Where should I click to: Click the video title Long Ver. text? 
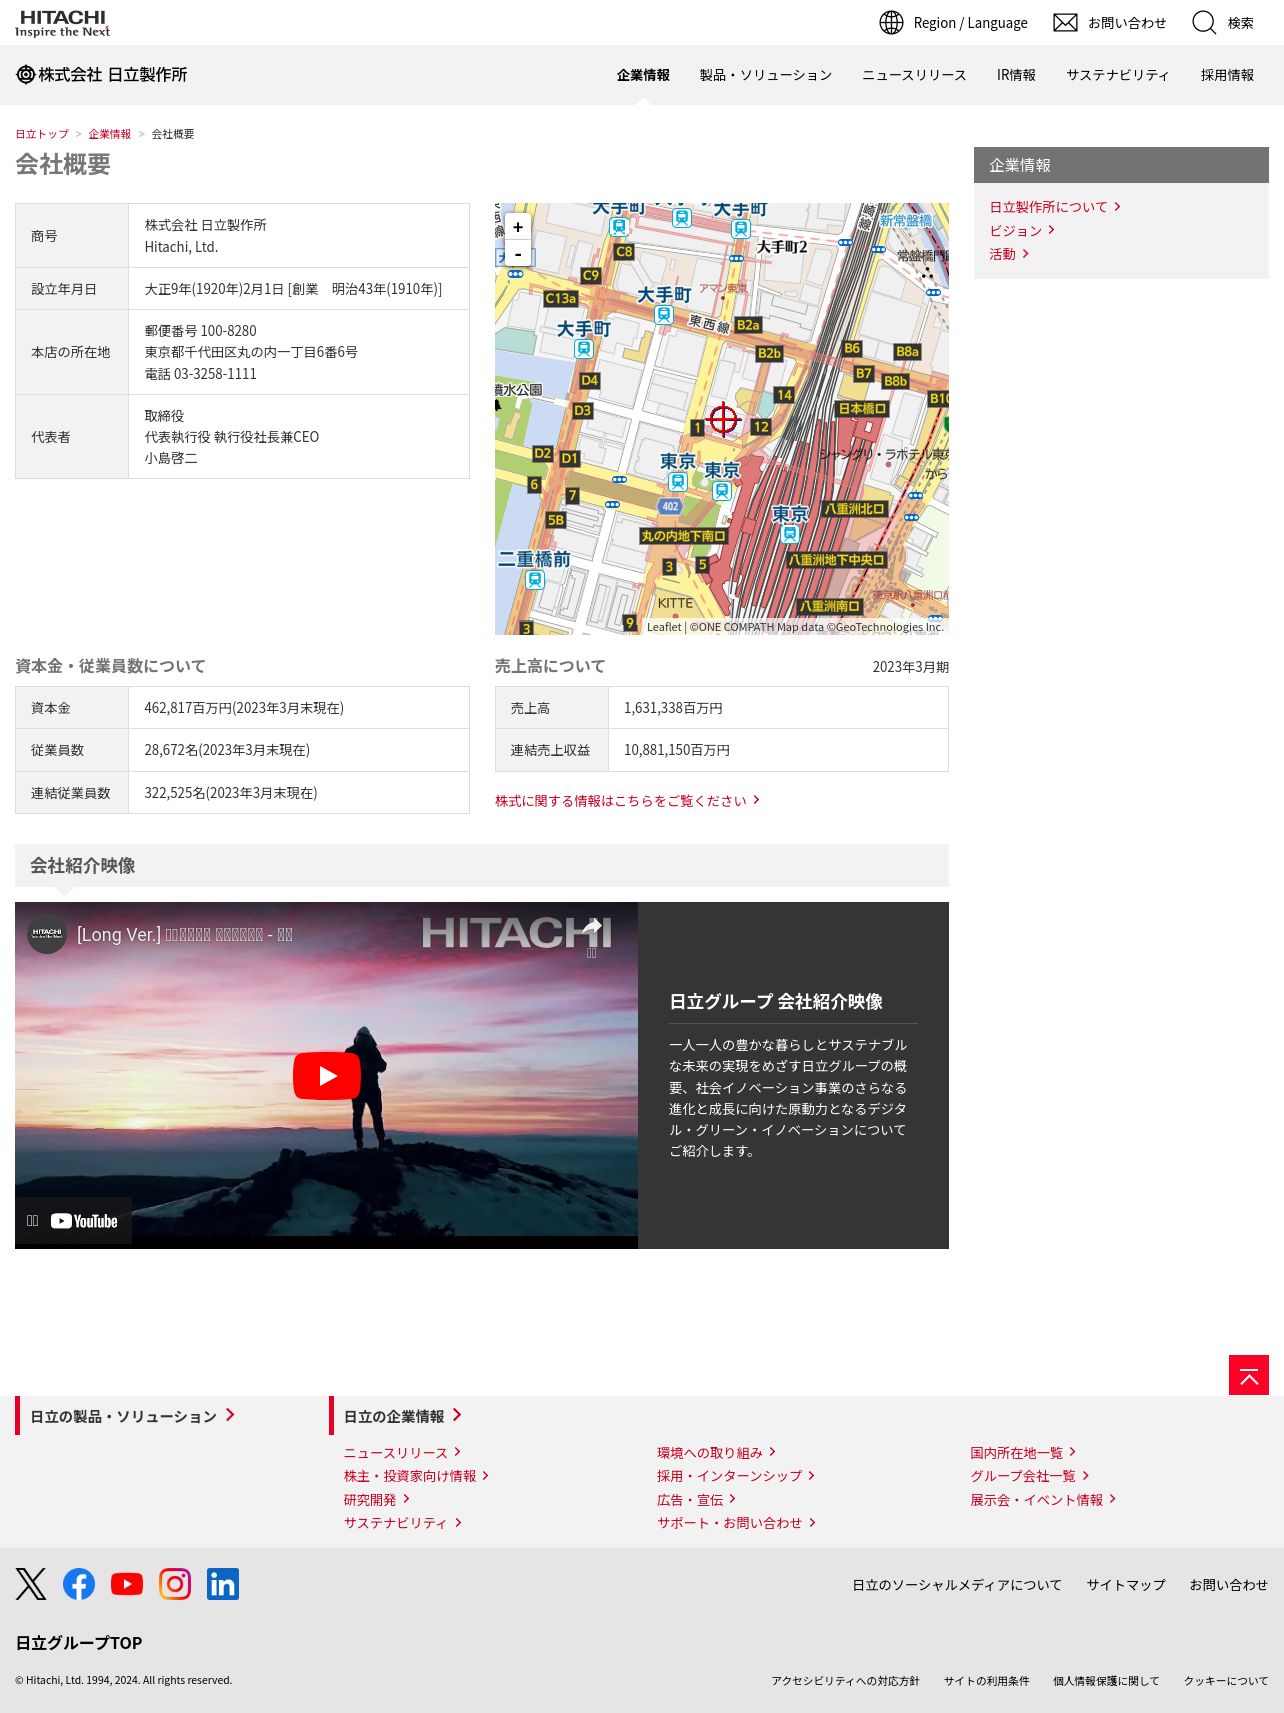point(185,935)
